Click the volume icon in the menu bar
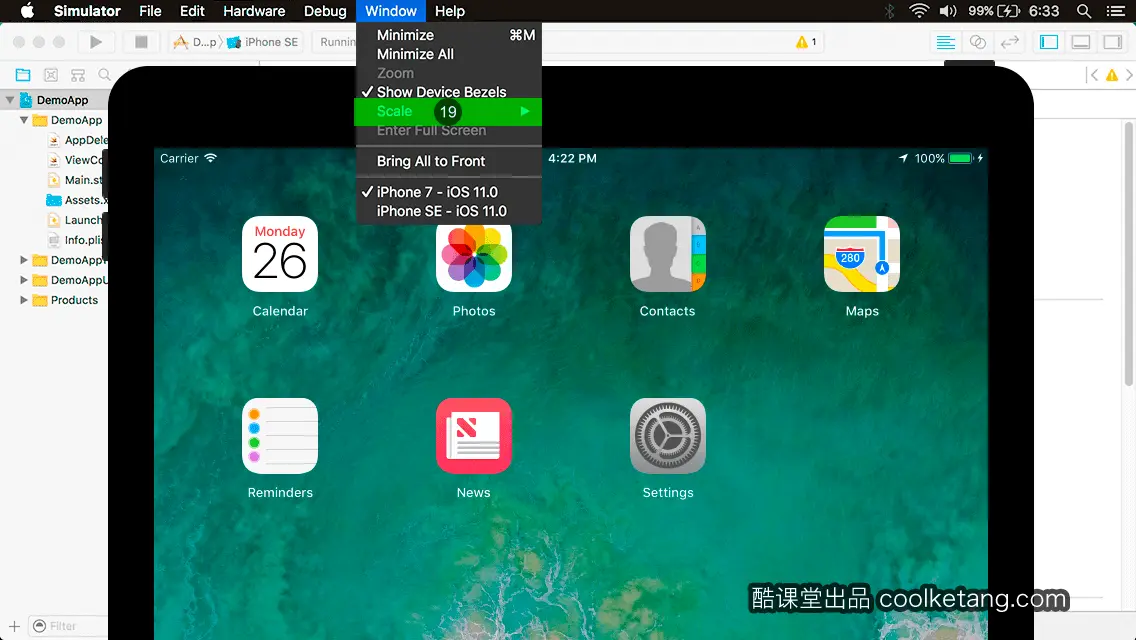The width and height of the screenshot is (1136, 640). pos(948,11)
